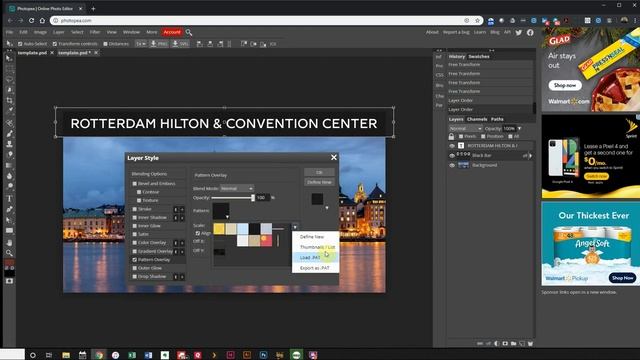Screen dimensions: 640x360
Task: Uncheck the Pattern Overlay checkbox
Action: pyautogui.click(x=134, y=260)
